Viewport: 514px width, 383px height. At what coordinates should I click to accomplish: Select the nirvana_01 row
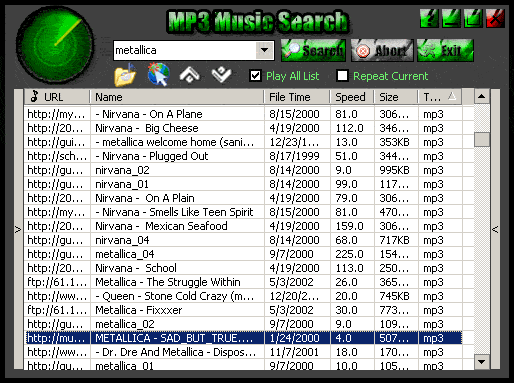[x=243, y=184]
